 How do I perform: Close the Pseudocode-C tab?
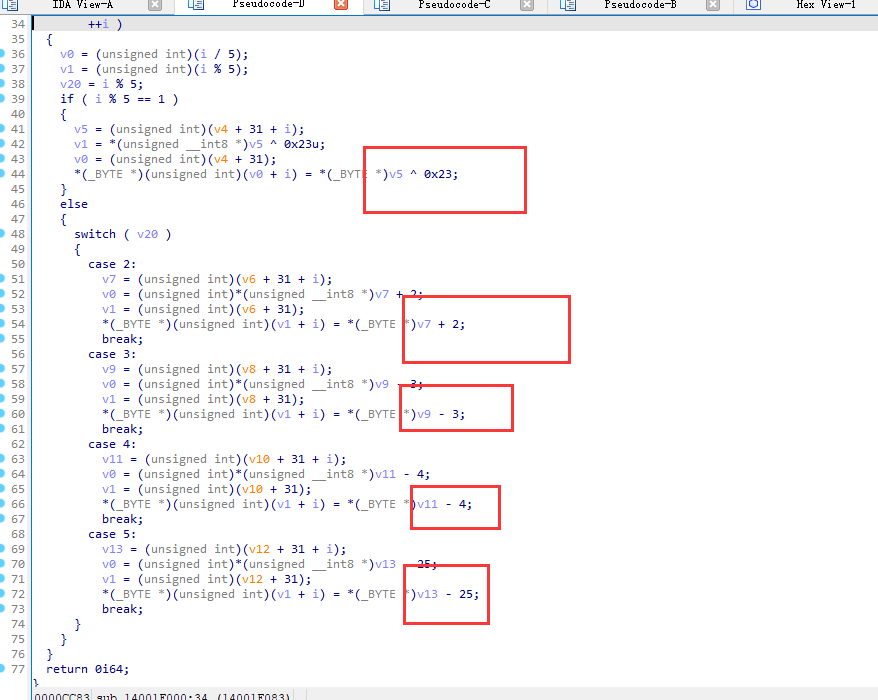[527, 6]
